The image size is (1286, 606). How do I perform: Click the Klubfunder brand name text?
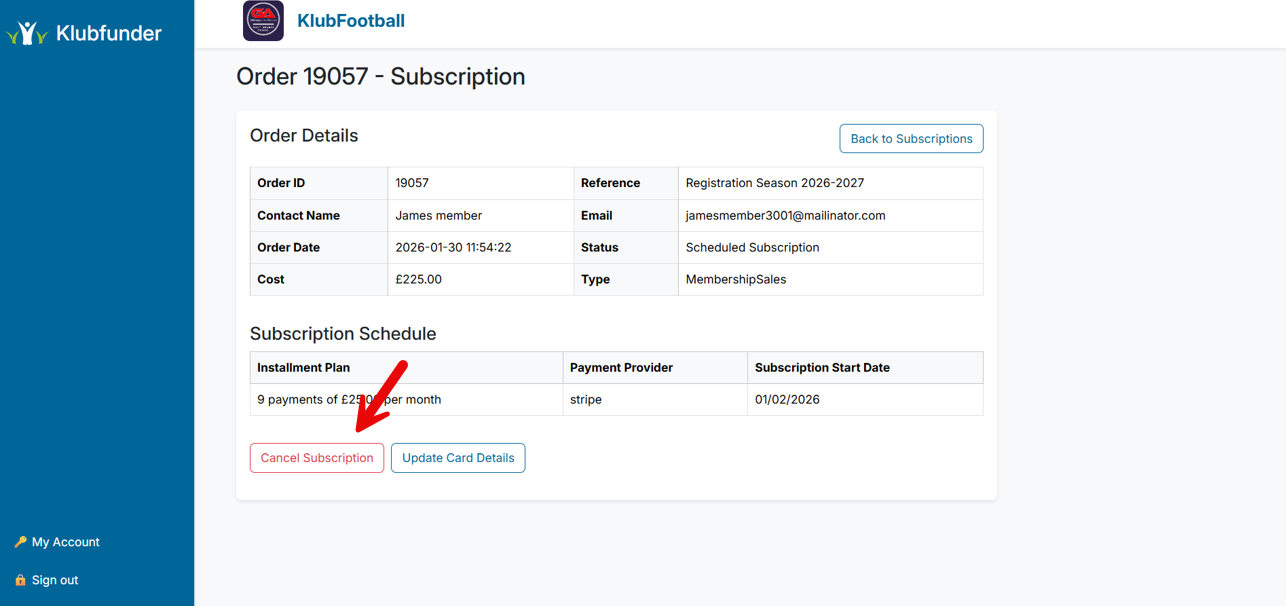[108, 33]
